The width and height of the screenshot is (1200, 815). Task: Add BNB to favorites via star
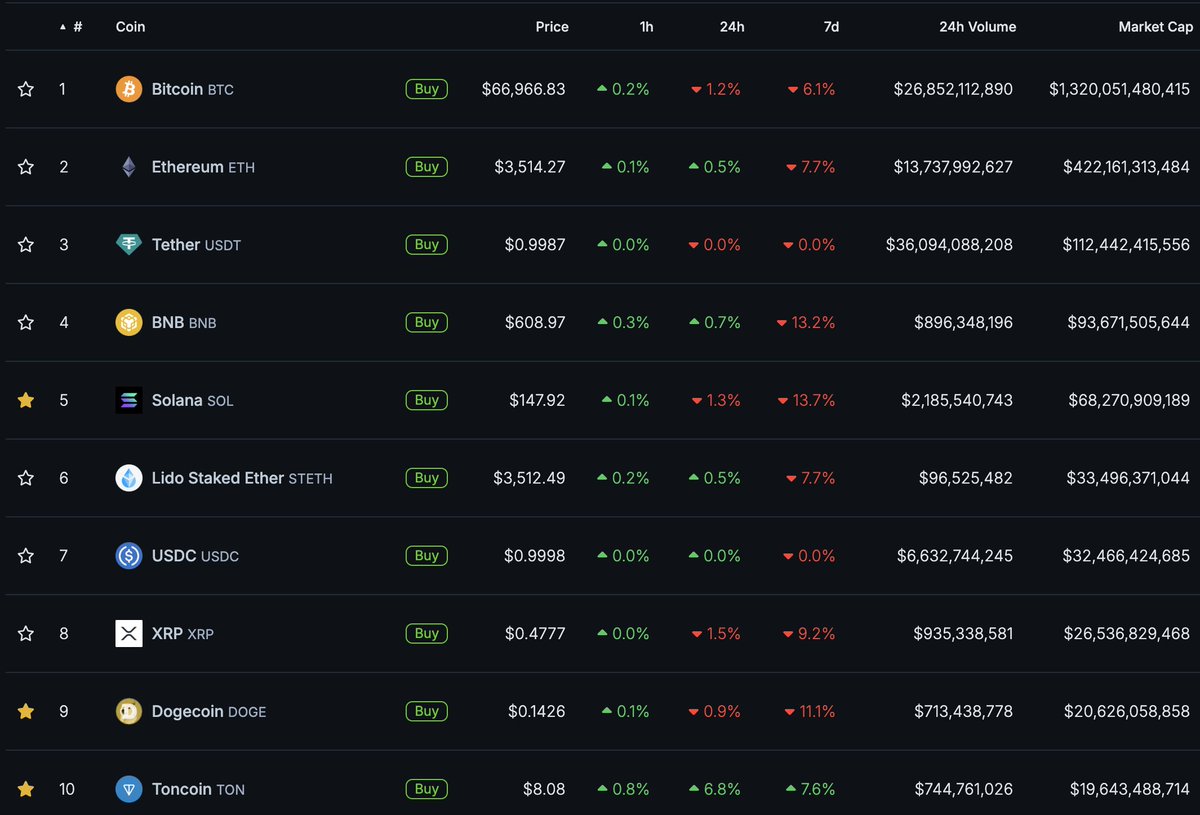click(26, 322)
